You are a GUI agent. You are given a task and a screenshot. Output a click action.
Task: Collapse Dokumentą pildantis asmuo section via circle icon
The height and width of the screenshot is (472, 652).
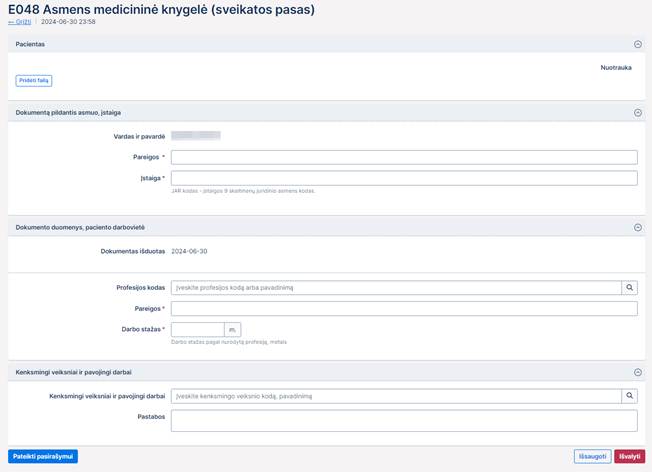click(637, 113)
